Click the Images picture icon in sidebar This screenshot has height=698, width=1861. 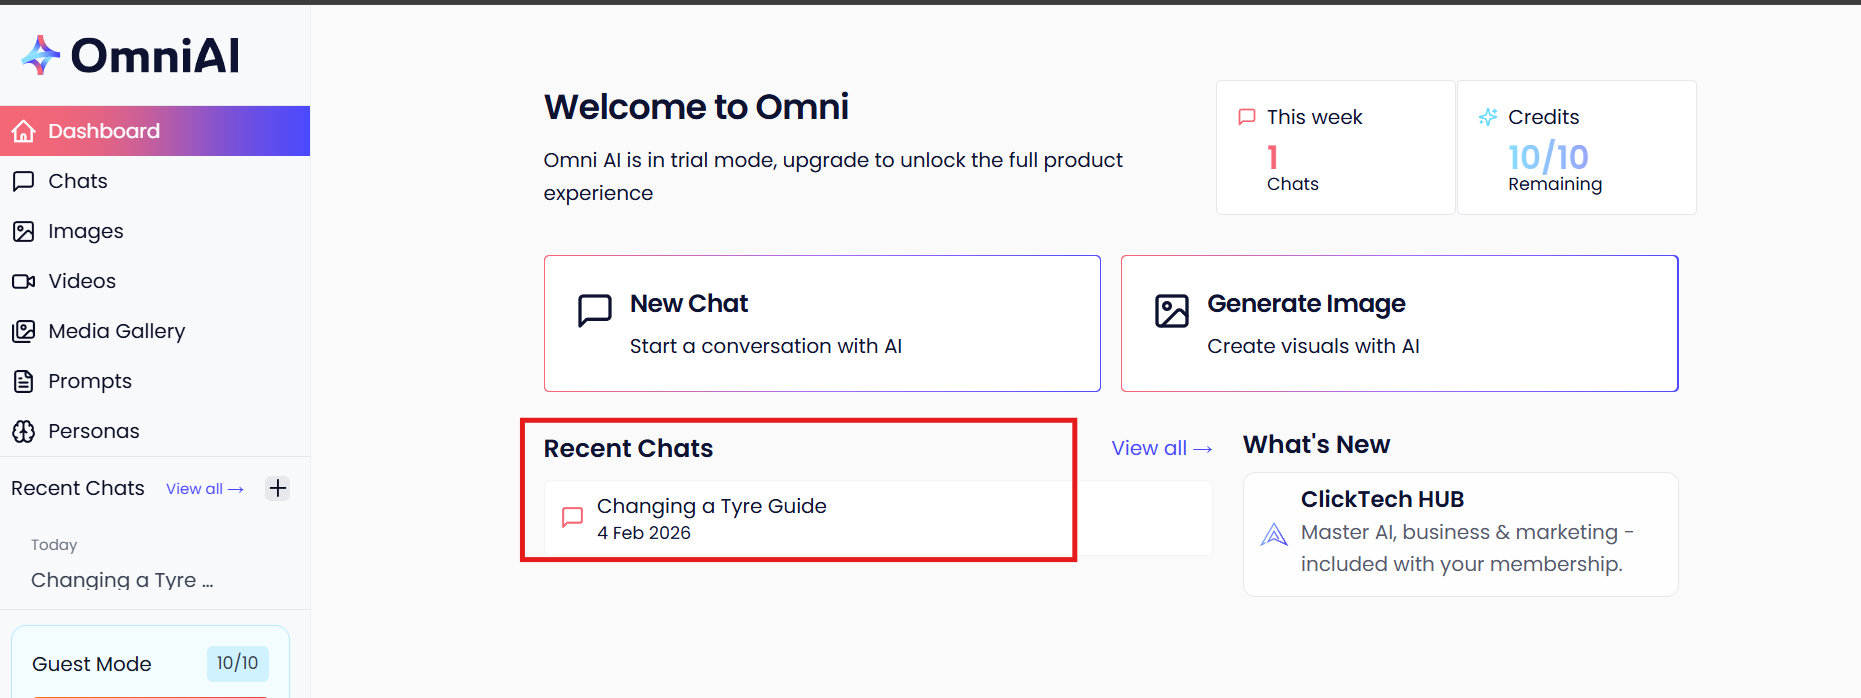click(x=24, y=231)
